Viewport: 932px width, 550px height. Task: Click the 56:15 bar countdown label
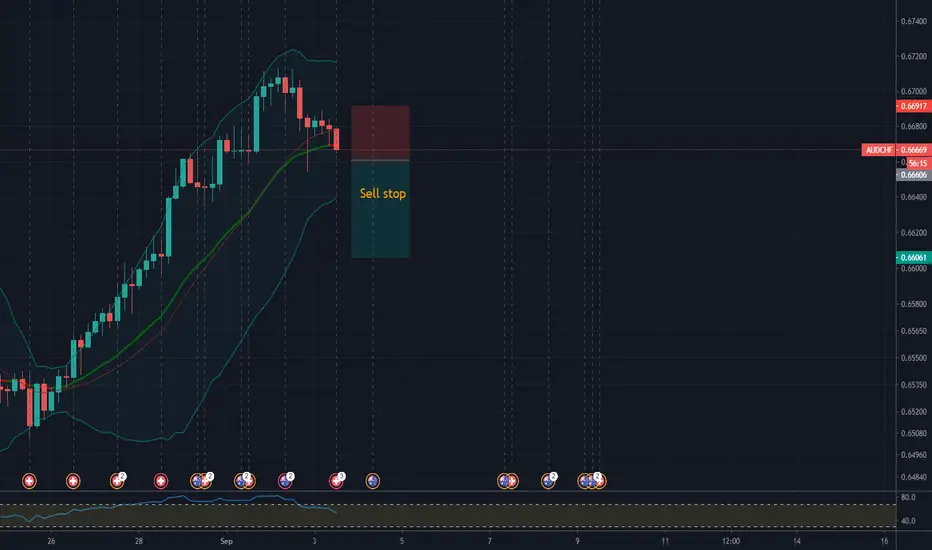[x=918, y=163]
